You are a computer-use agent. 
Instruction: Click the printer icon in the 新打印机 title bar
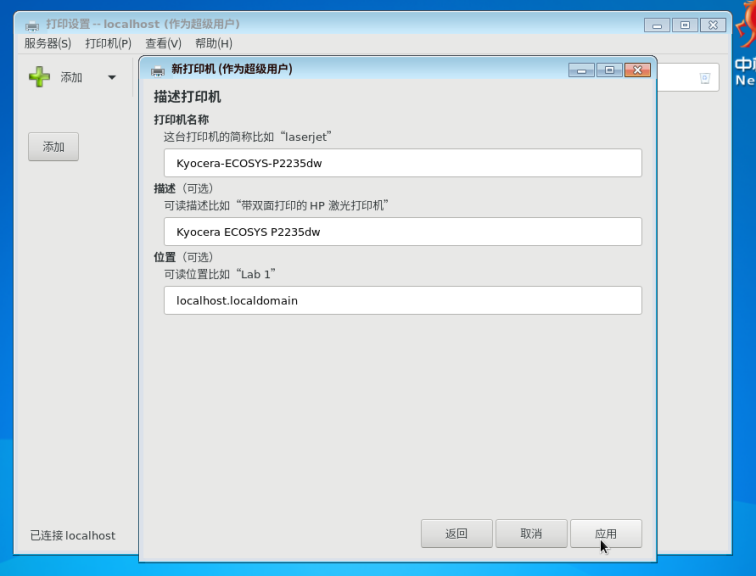tap(158, 69)
